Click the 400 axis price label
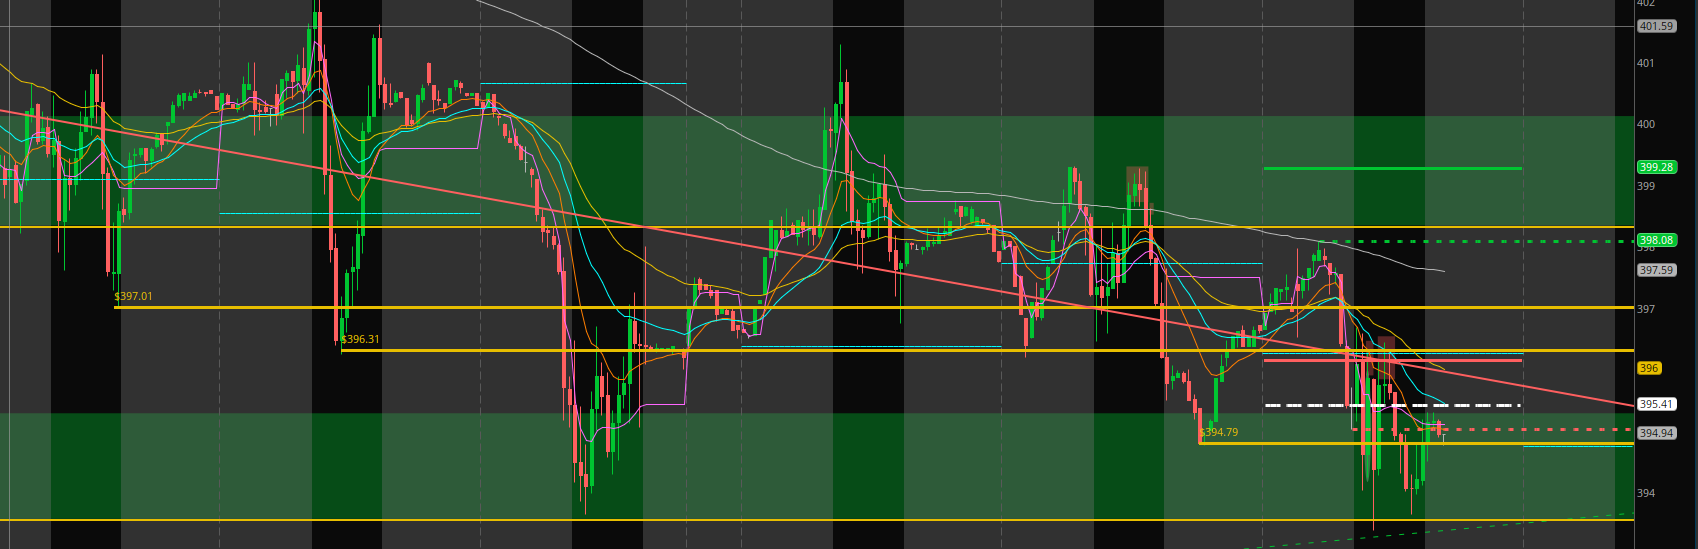The width and height of the screenshot is (1698, 549). [1646, 125]
